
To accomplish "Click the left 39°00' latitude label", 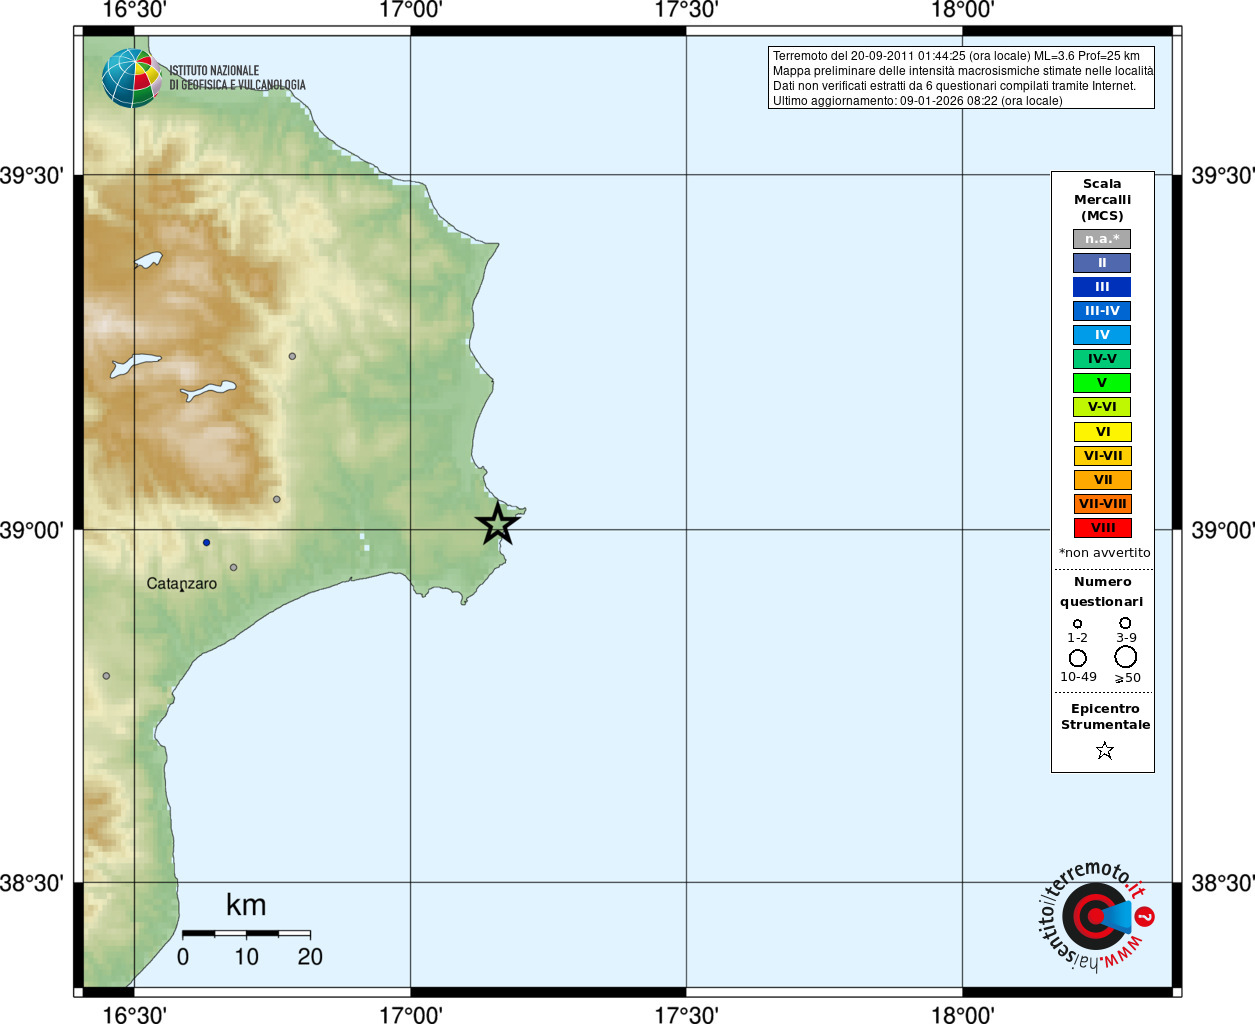I will 32,530.
